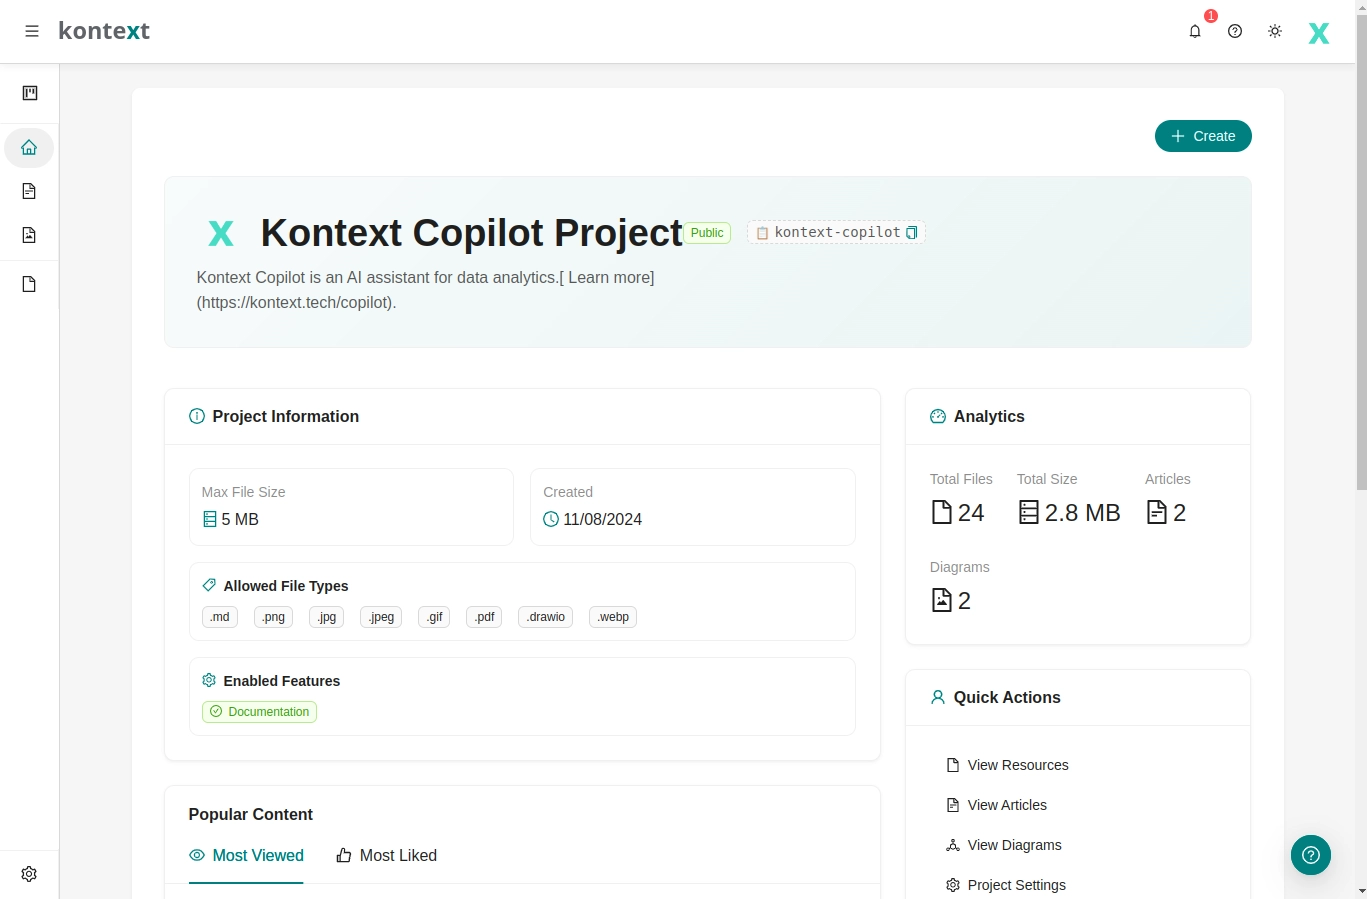Click the .png file type tag
The image size is (1367, 899).
click(x=273, y=617)
